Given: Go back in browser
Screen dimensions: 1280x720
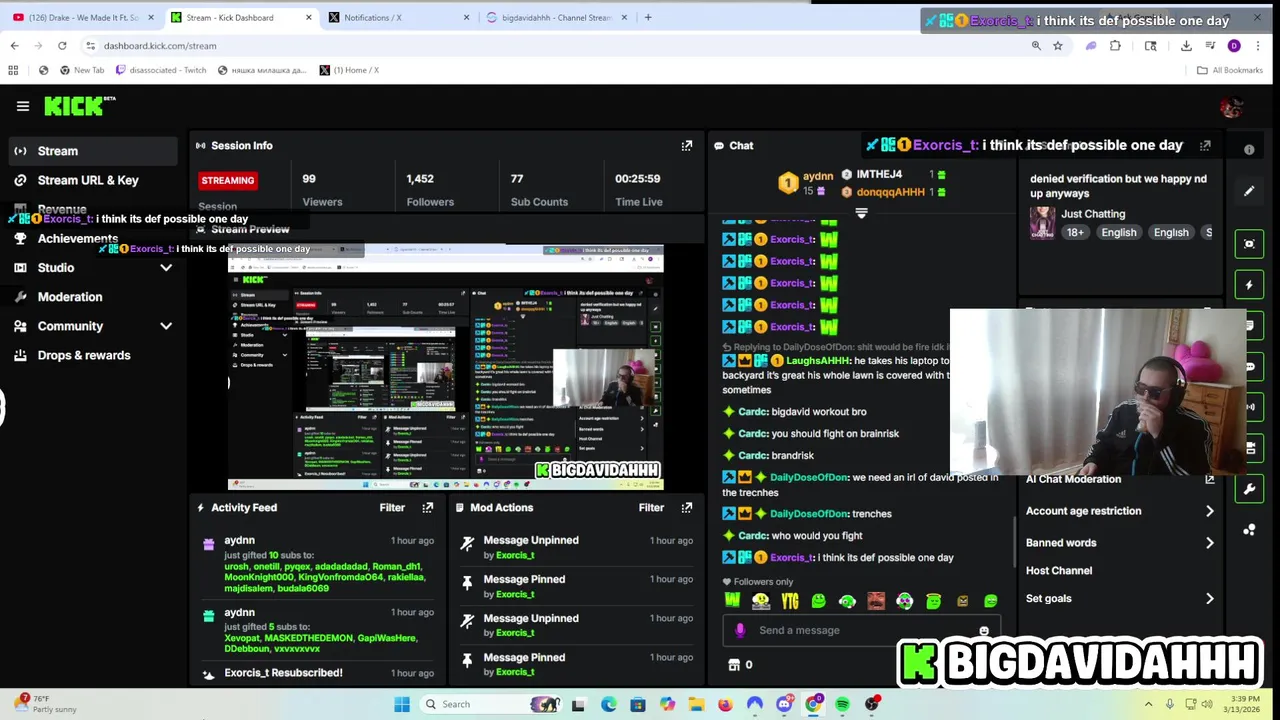Looking at the screenshot, I should point(14,46).
